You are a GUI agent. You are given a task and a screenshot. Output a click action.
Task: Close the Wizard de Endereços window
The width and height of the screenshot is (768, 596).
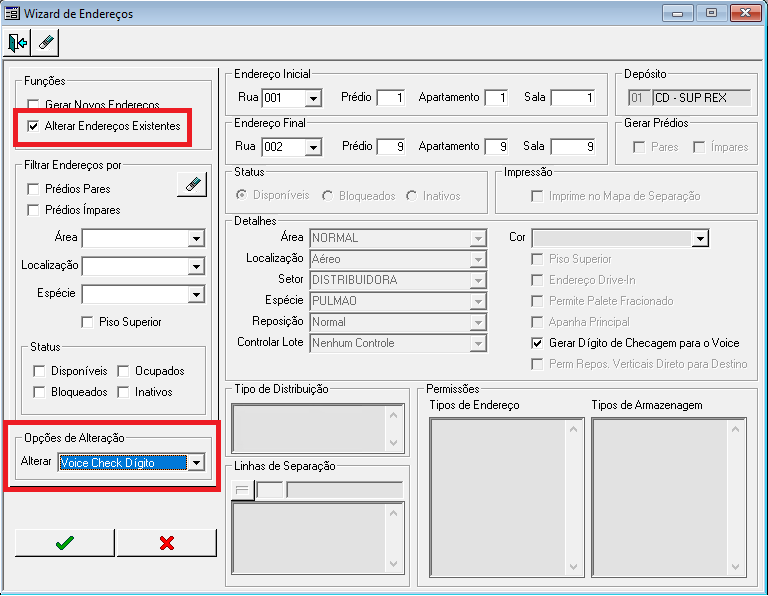click(x=745, y=13)
